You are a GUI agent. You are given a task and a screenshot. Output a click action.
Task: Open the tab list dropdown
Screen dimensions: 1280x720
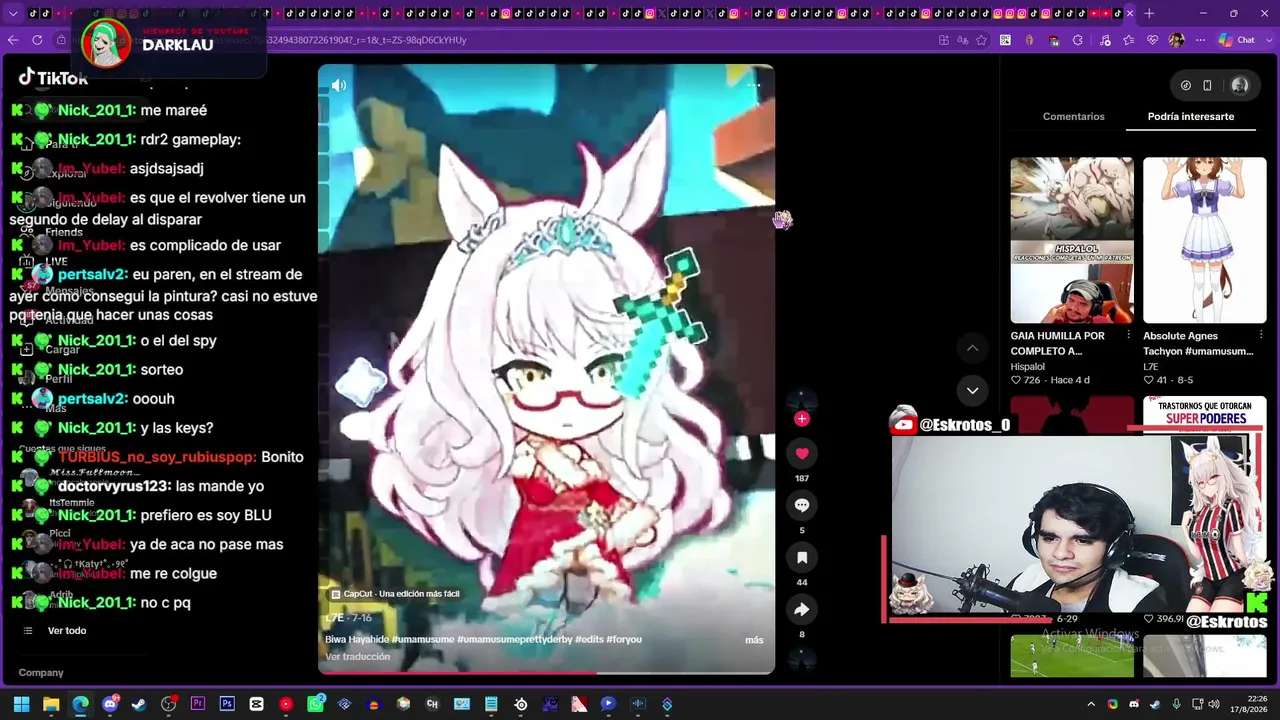pos(13,13)
